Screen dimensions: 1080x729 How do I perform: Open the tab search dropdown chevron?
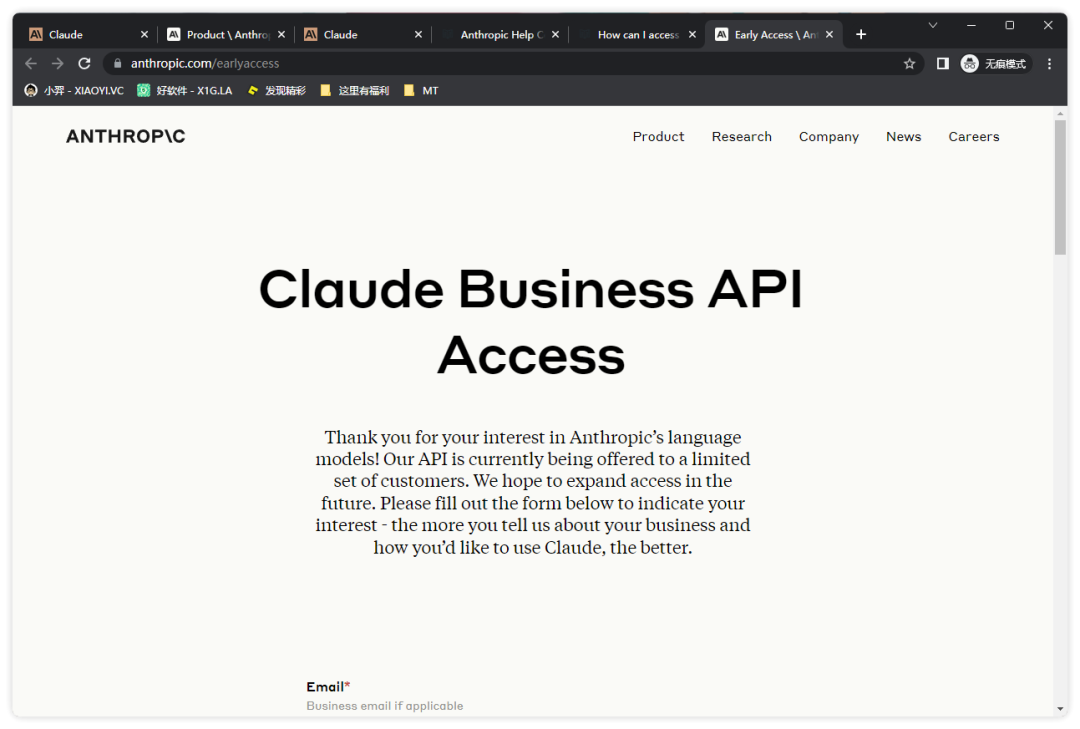932,25
